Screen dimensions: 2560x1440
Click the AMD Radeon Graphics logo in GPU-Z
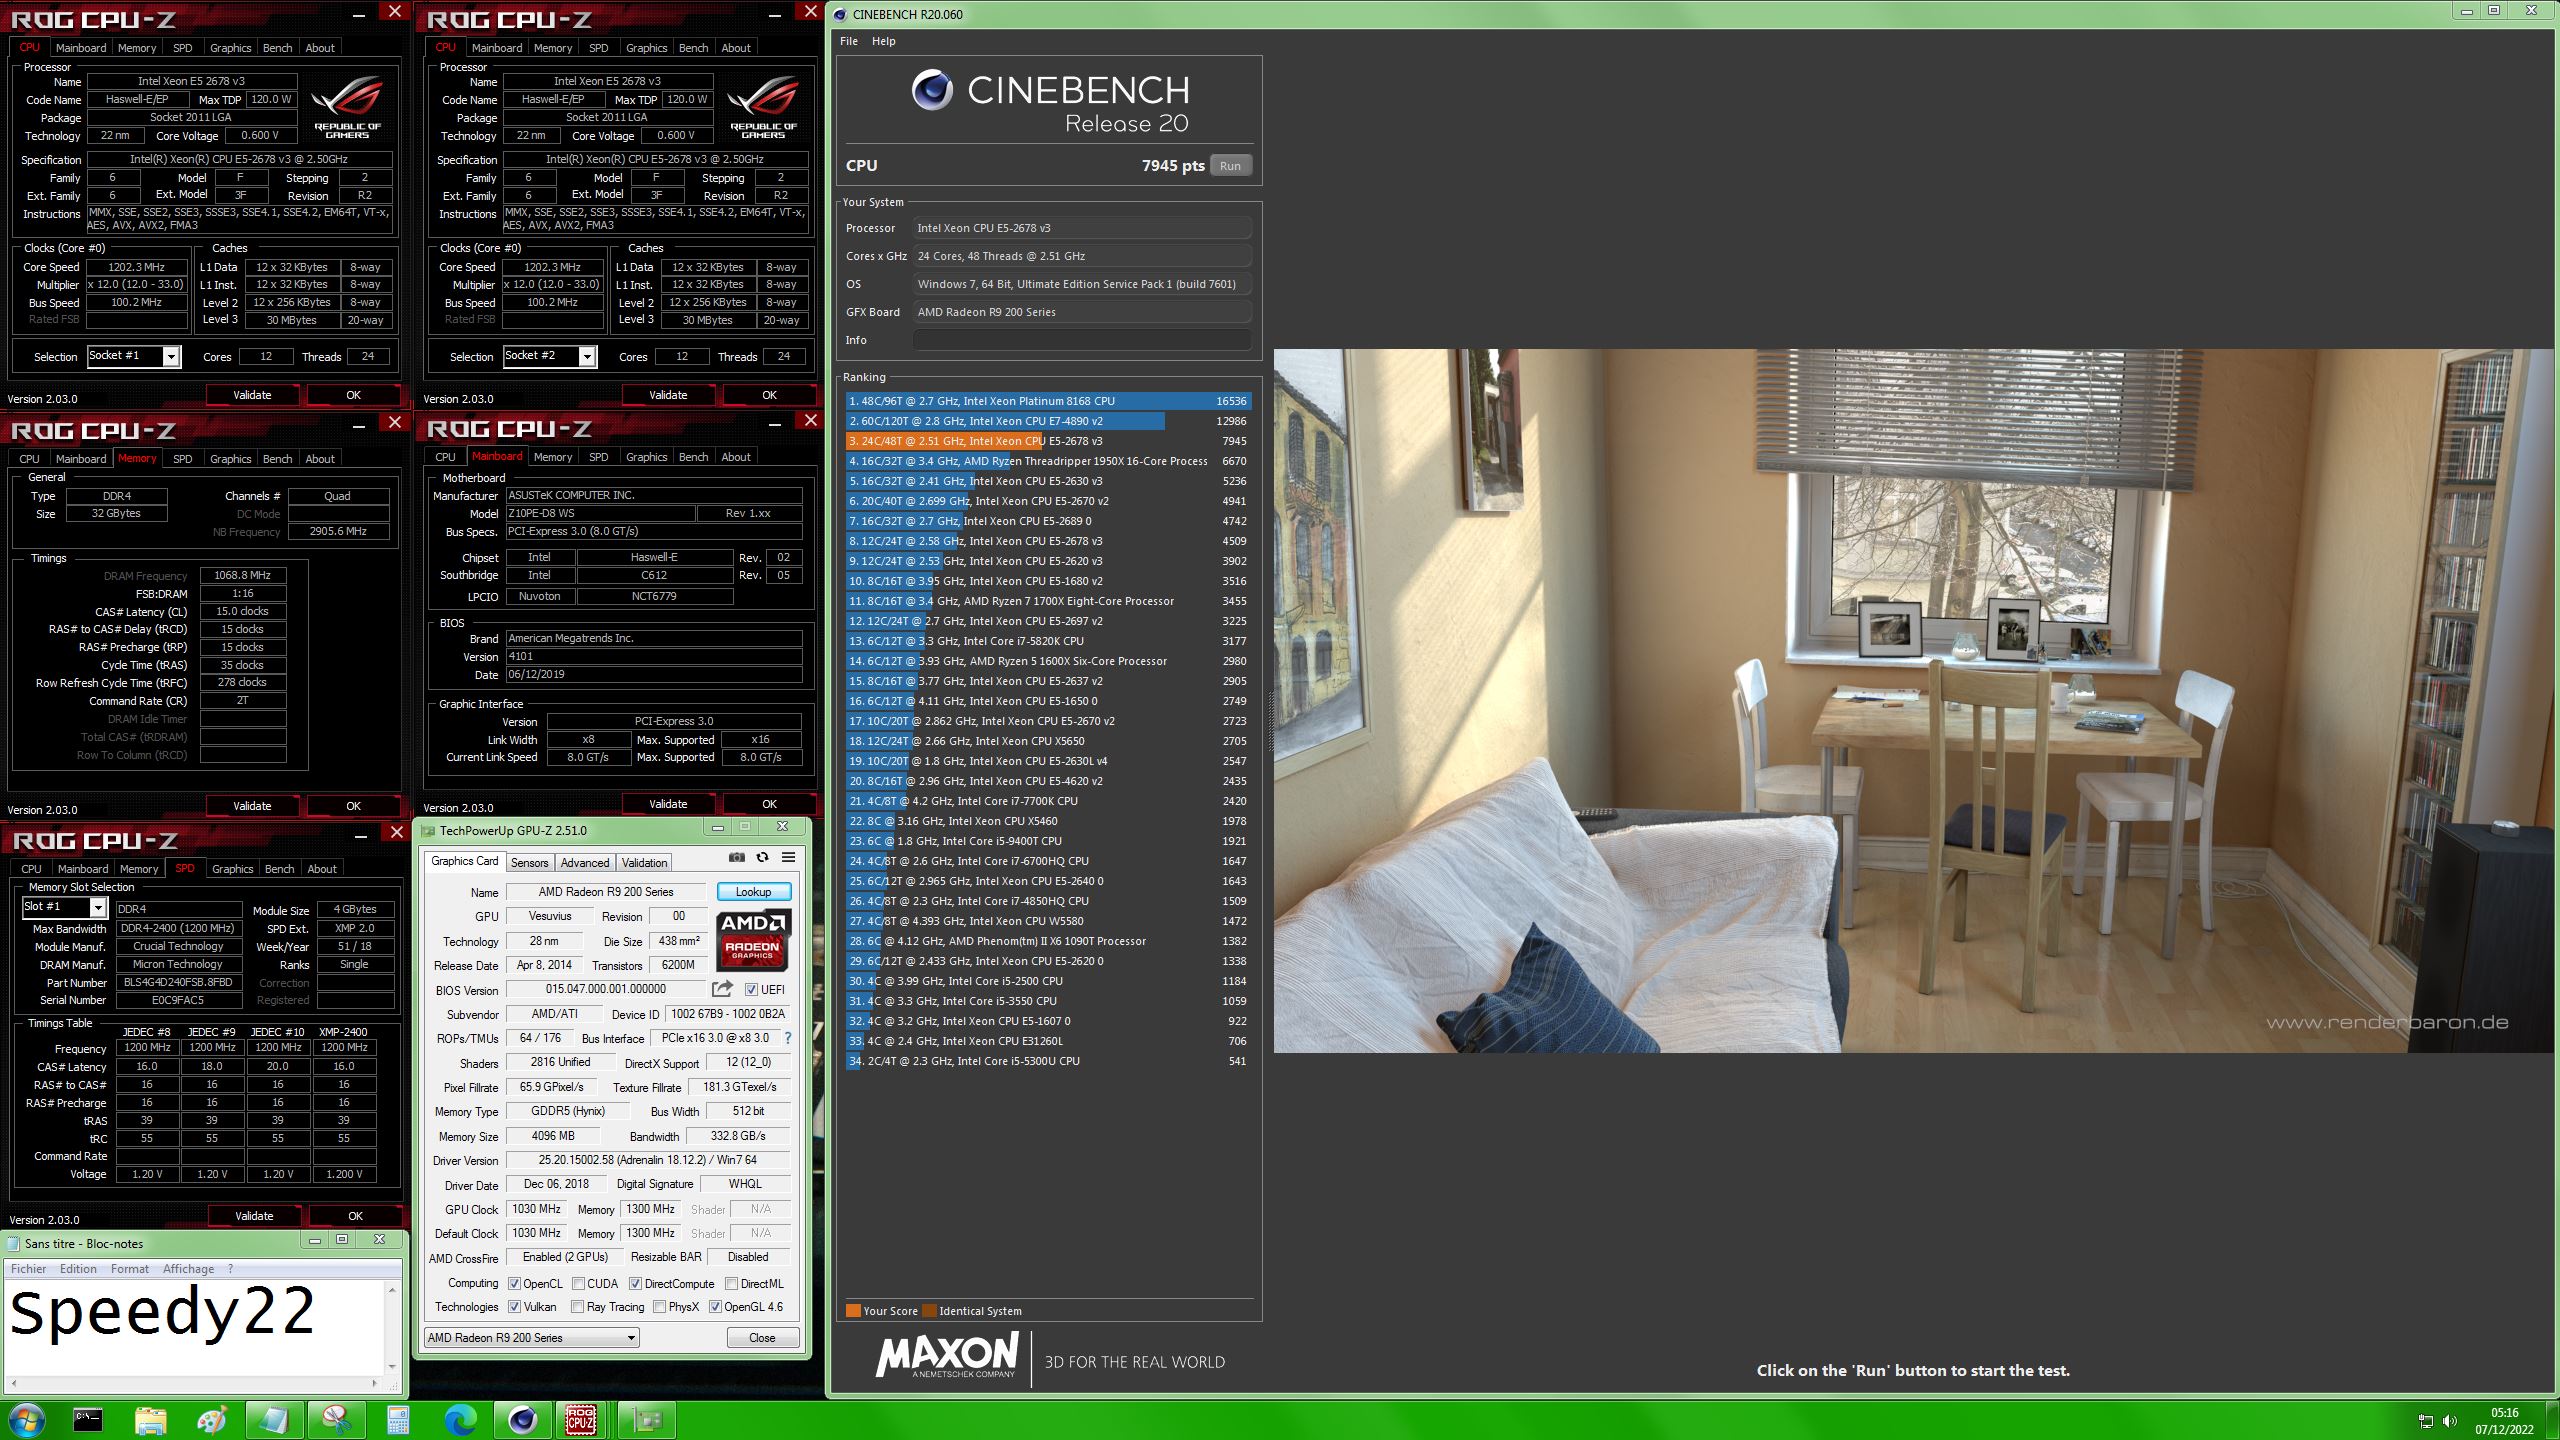point(753,940)
